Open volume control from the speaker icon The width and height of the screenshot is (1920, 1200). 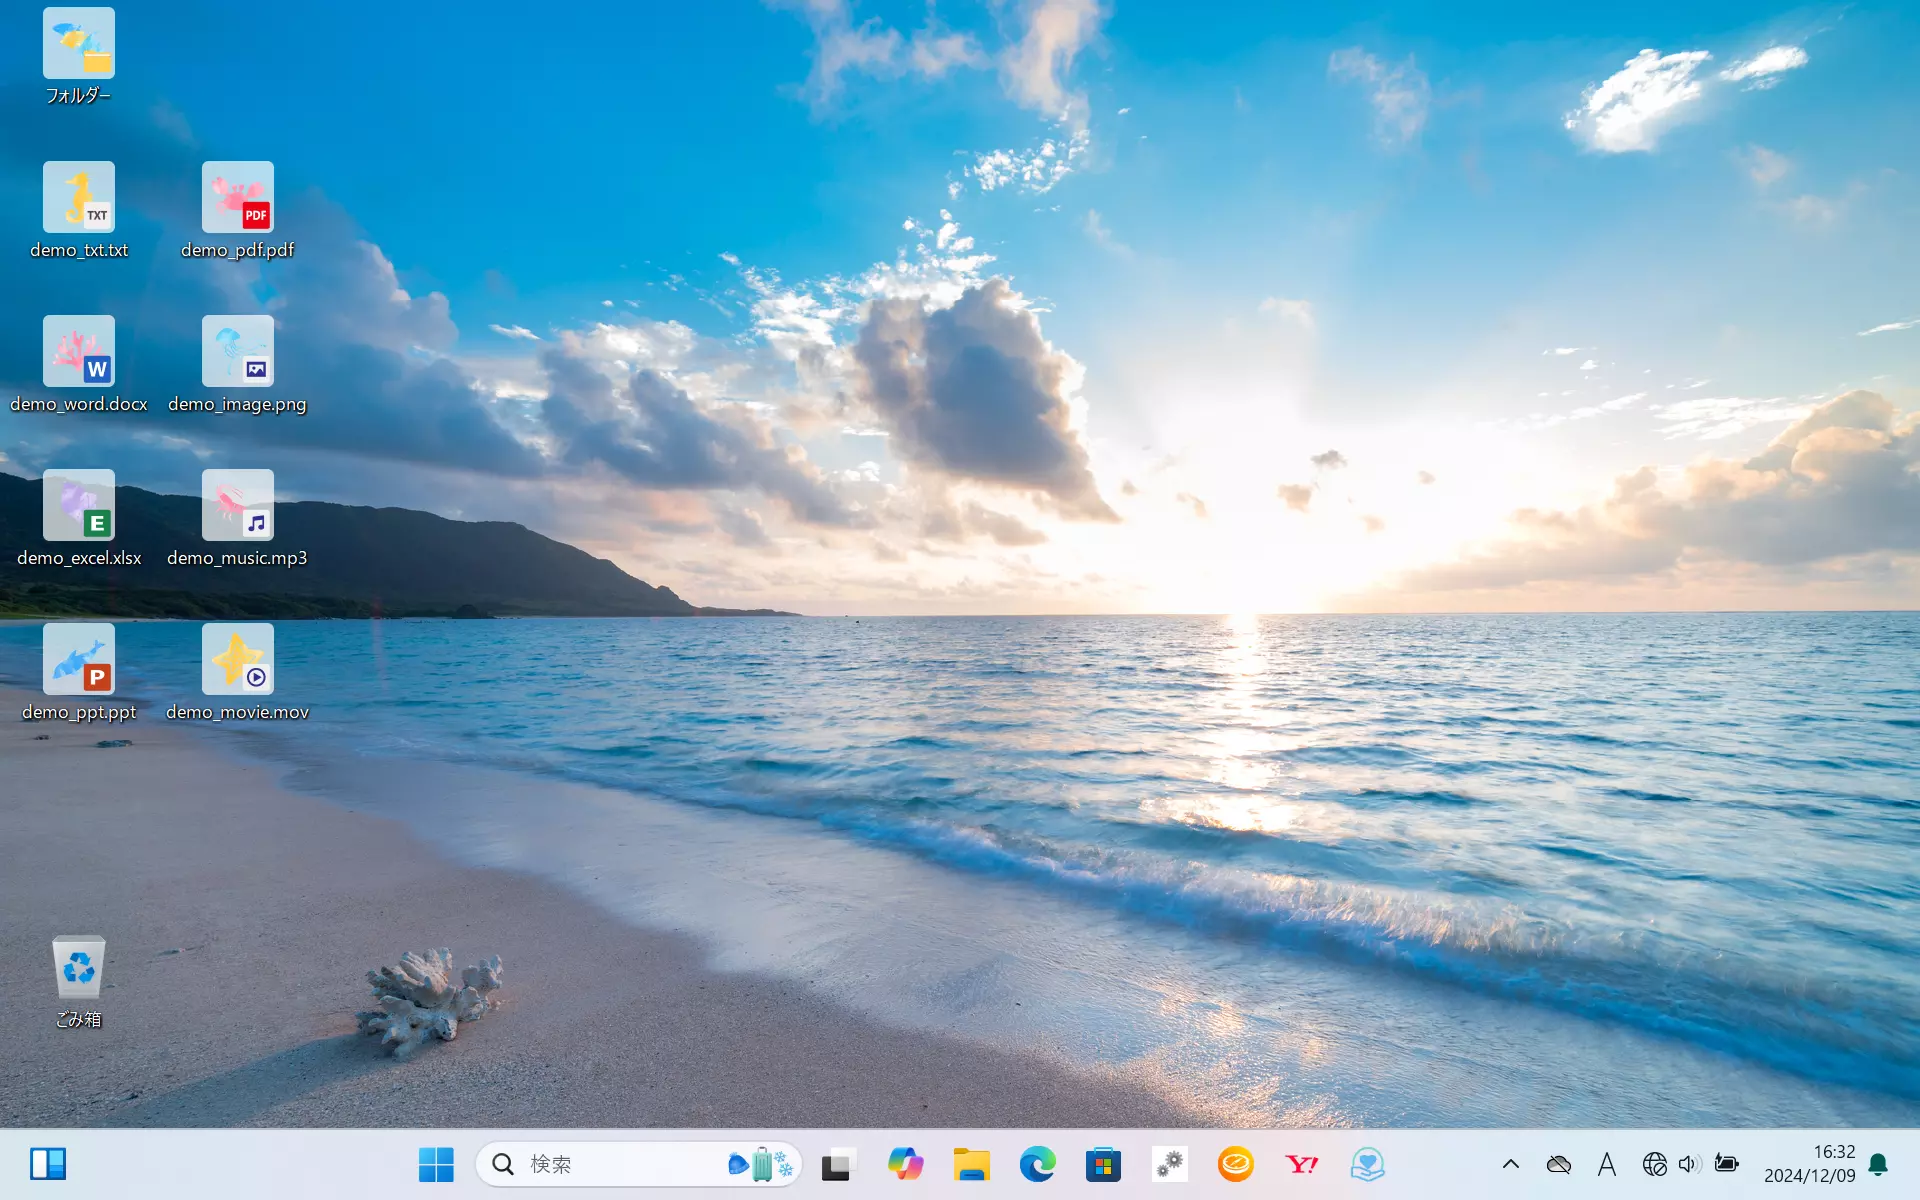[x=1689, y=1164]
